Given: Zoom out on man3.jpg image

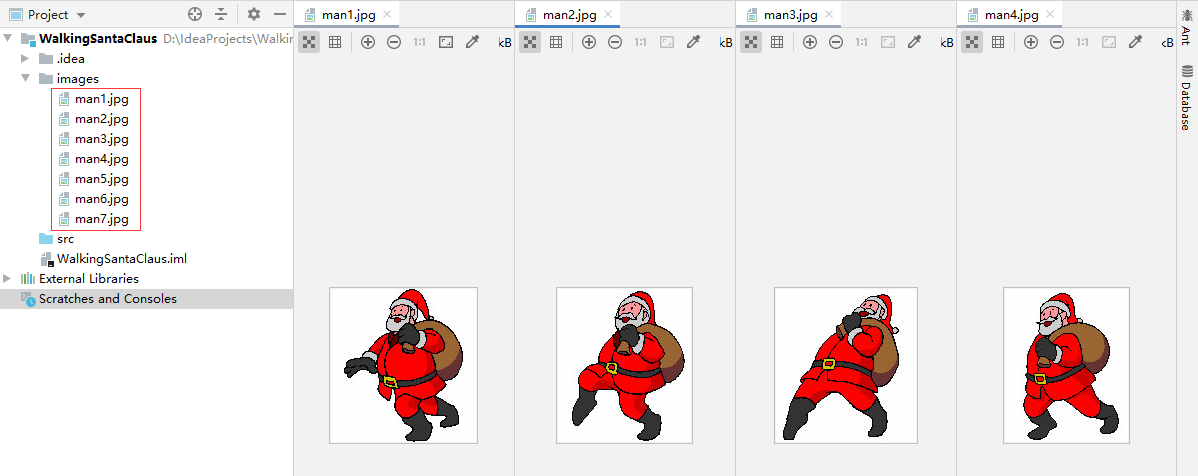Looking at the screenshot, I should [x=835, y=42].
